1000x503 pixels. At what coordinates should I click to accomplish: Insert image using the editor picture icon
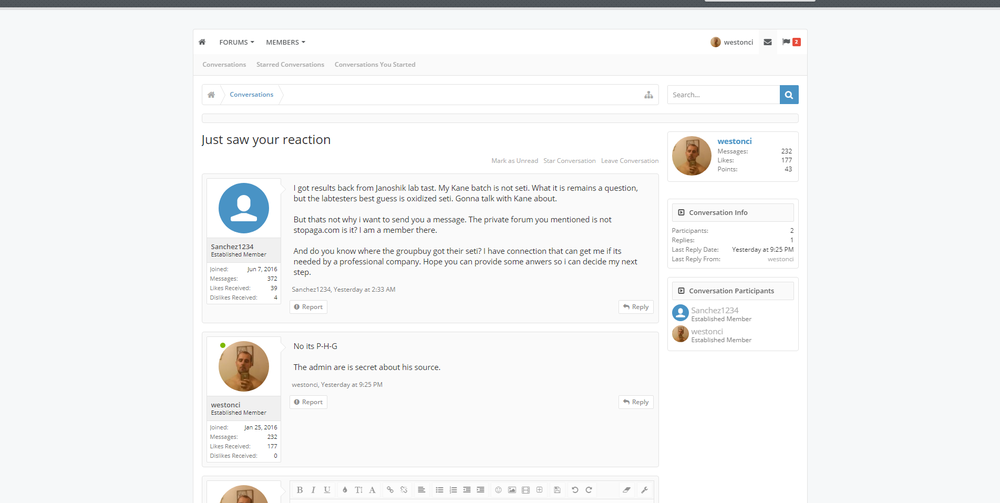512,490
